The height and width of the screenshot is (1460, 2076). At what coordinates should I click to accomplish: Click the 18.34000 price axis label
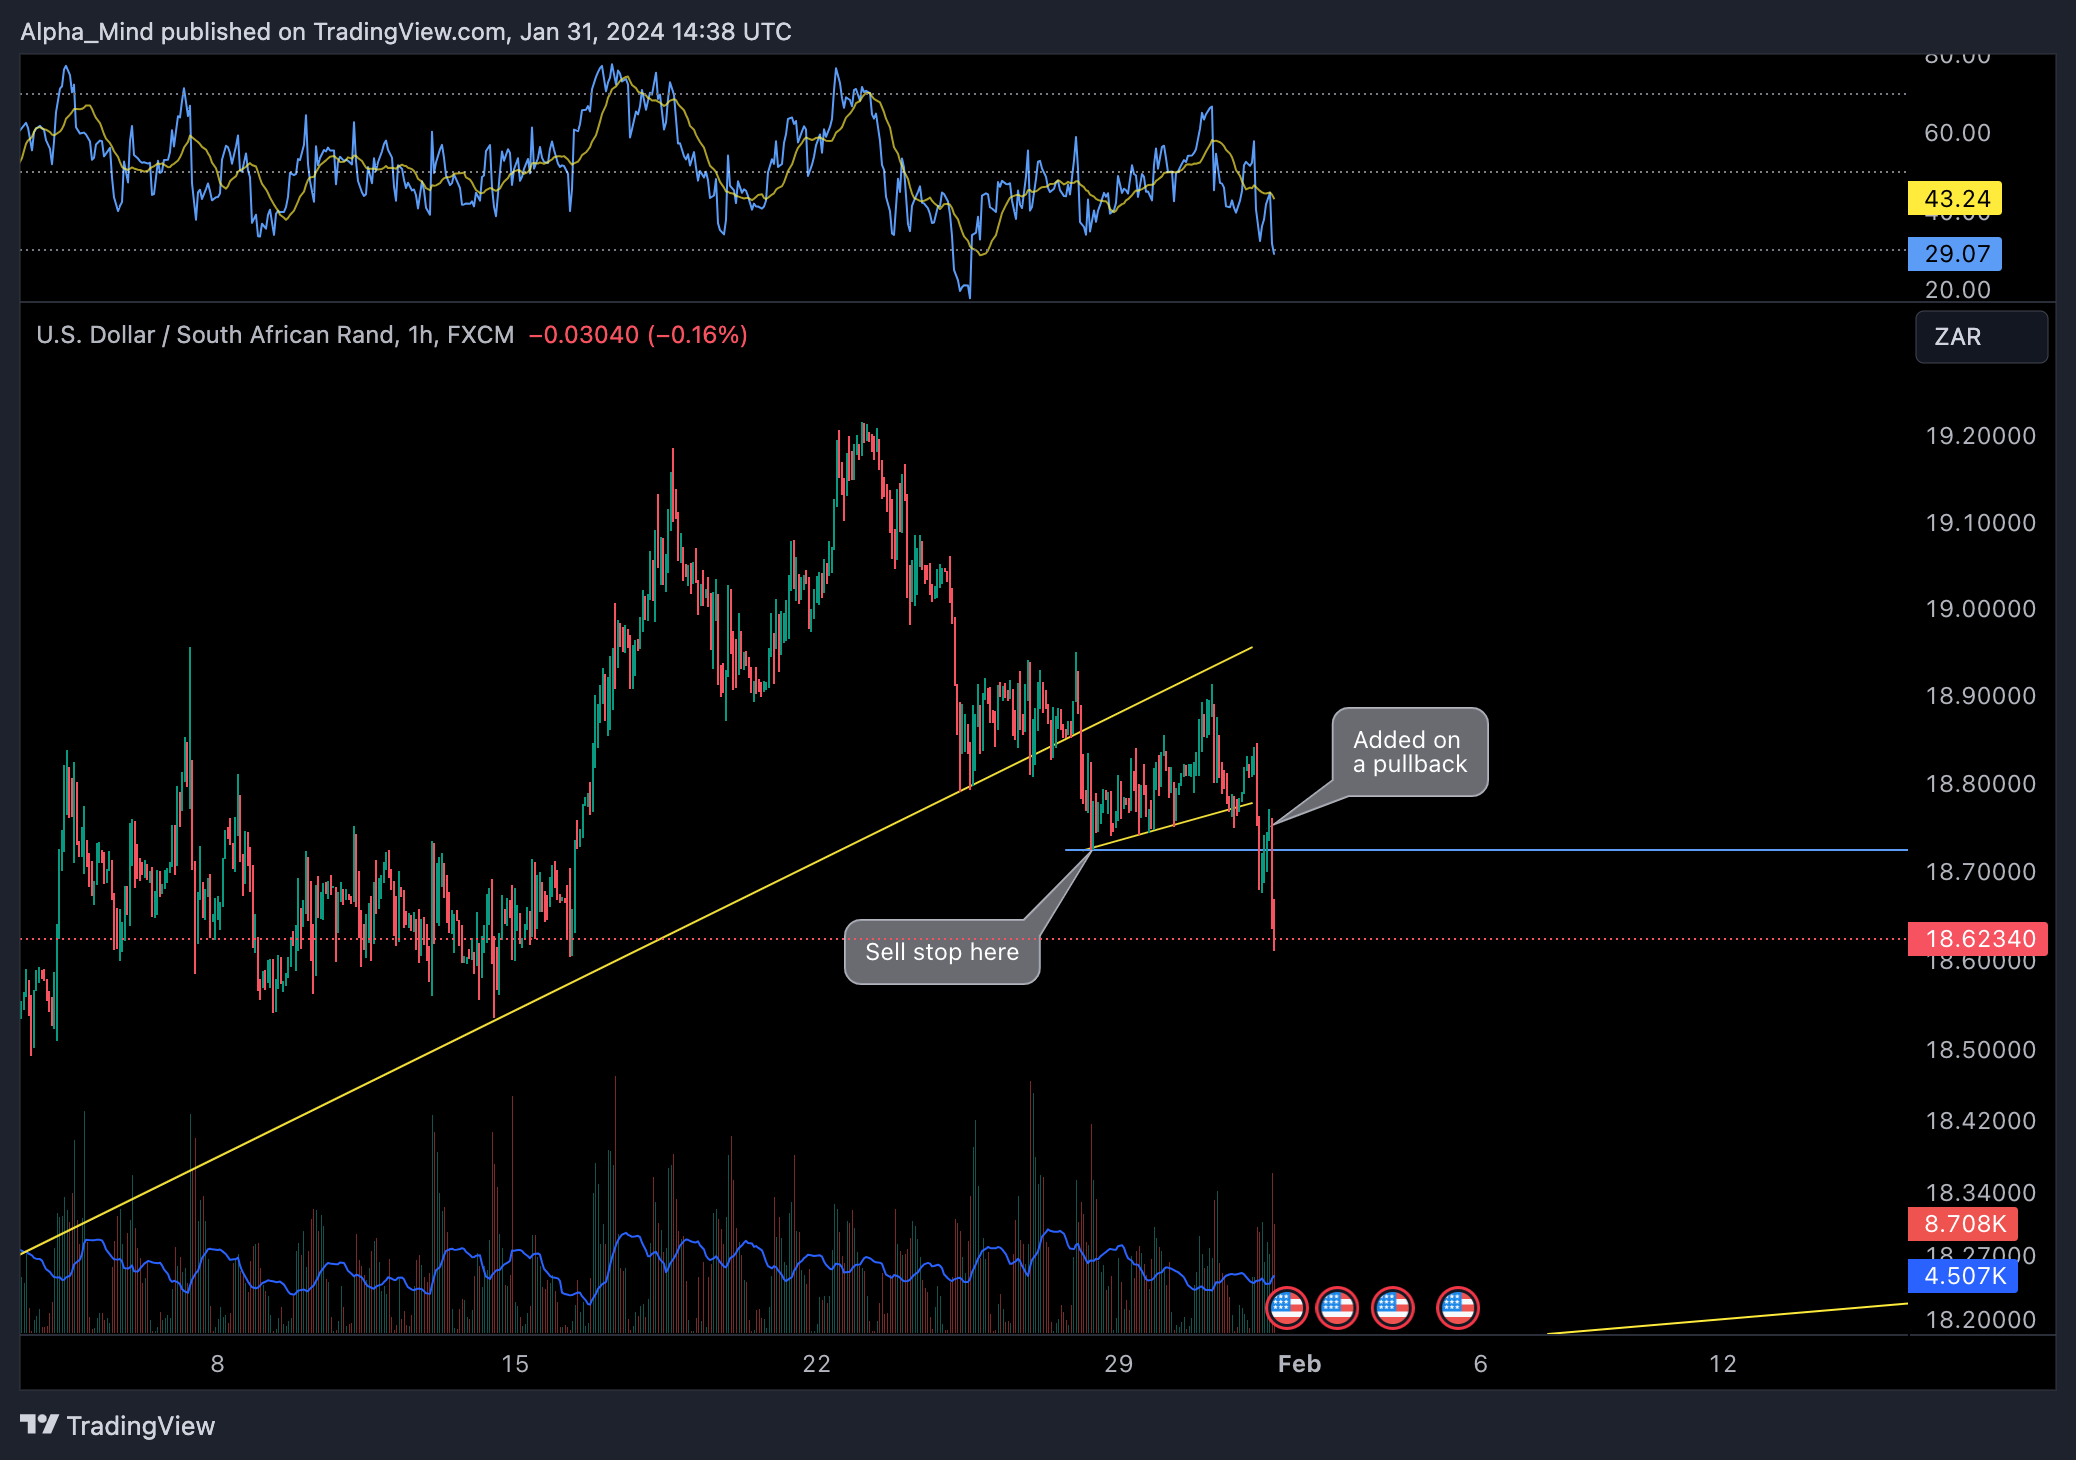pyautogui.click(x=1980, y=1193)
